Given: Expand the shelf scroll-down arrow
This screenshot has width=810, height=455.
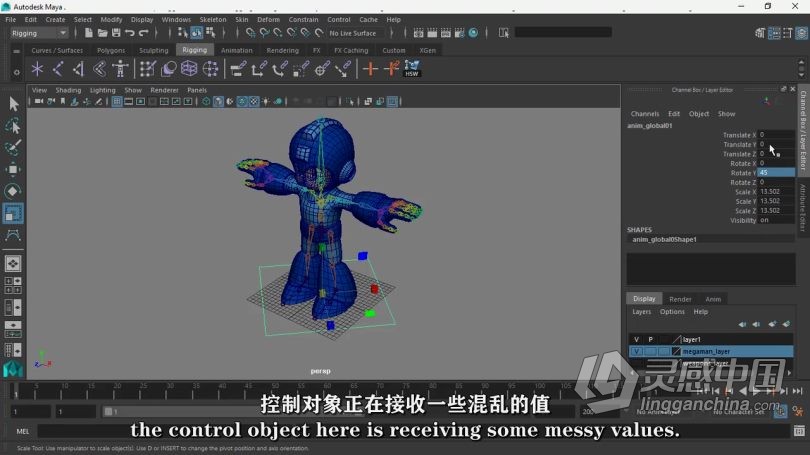Looking at the screenshot, I should pos(801,74).
